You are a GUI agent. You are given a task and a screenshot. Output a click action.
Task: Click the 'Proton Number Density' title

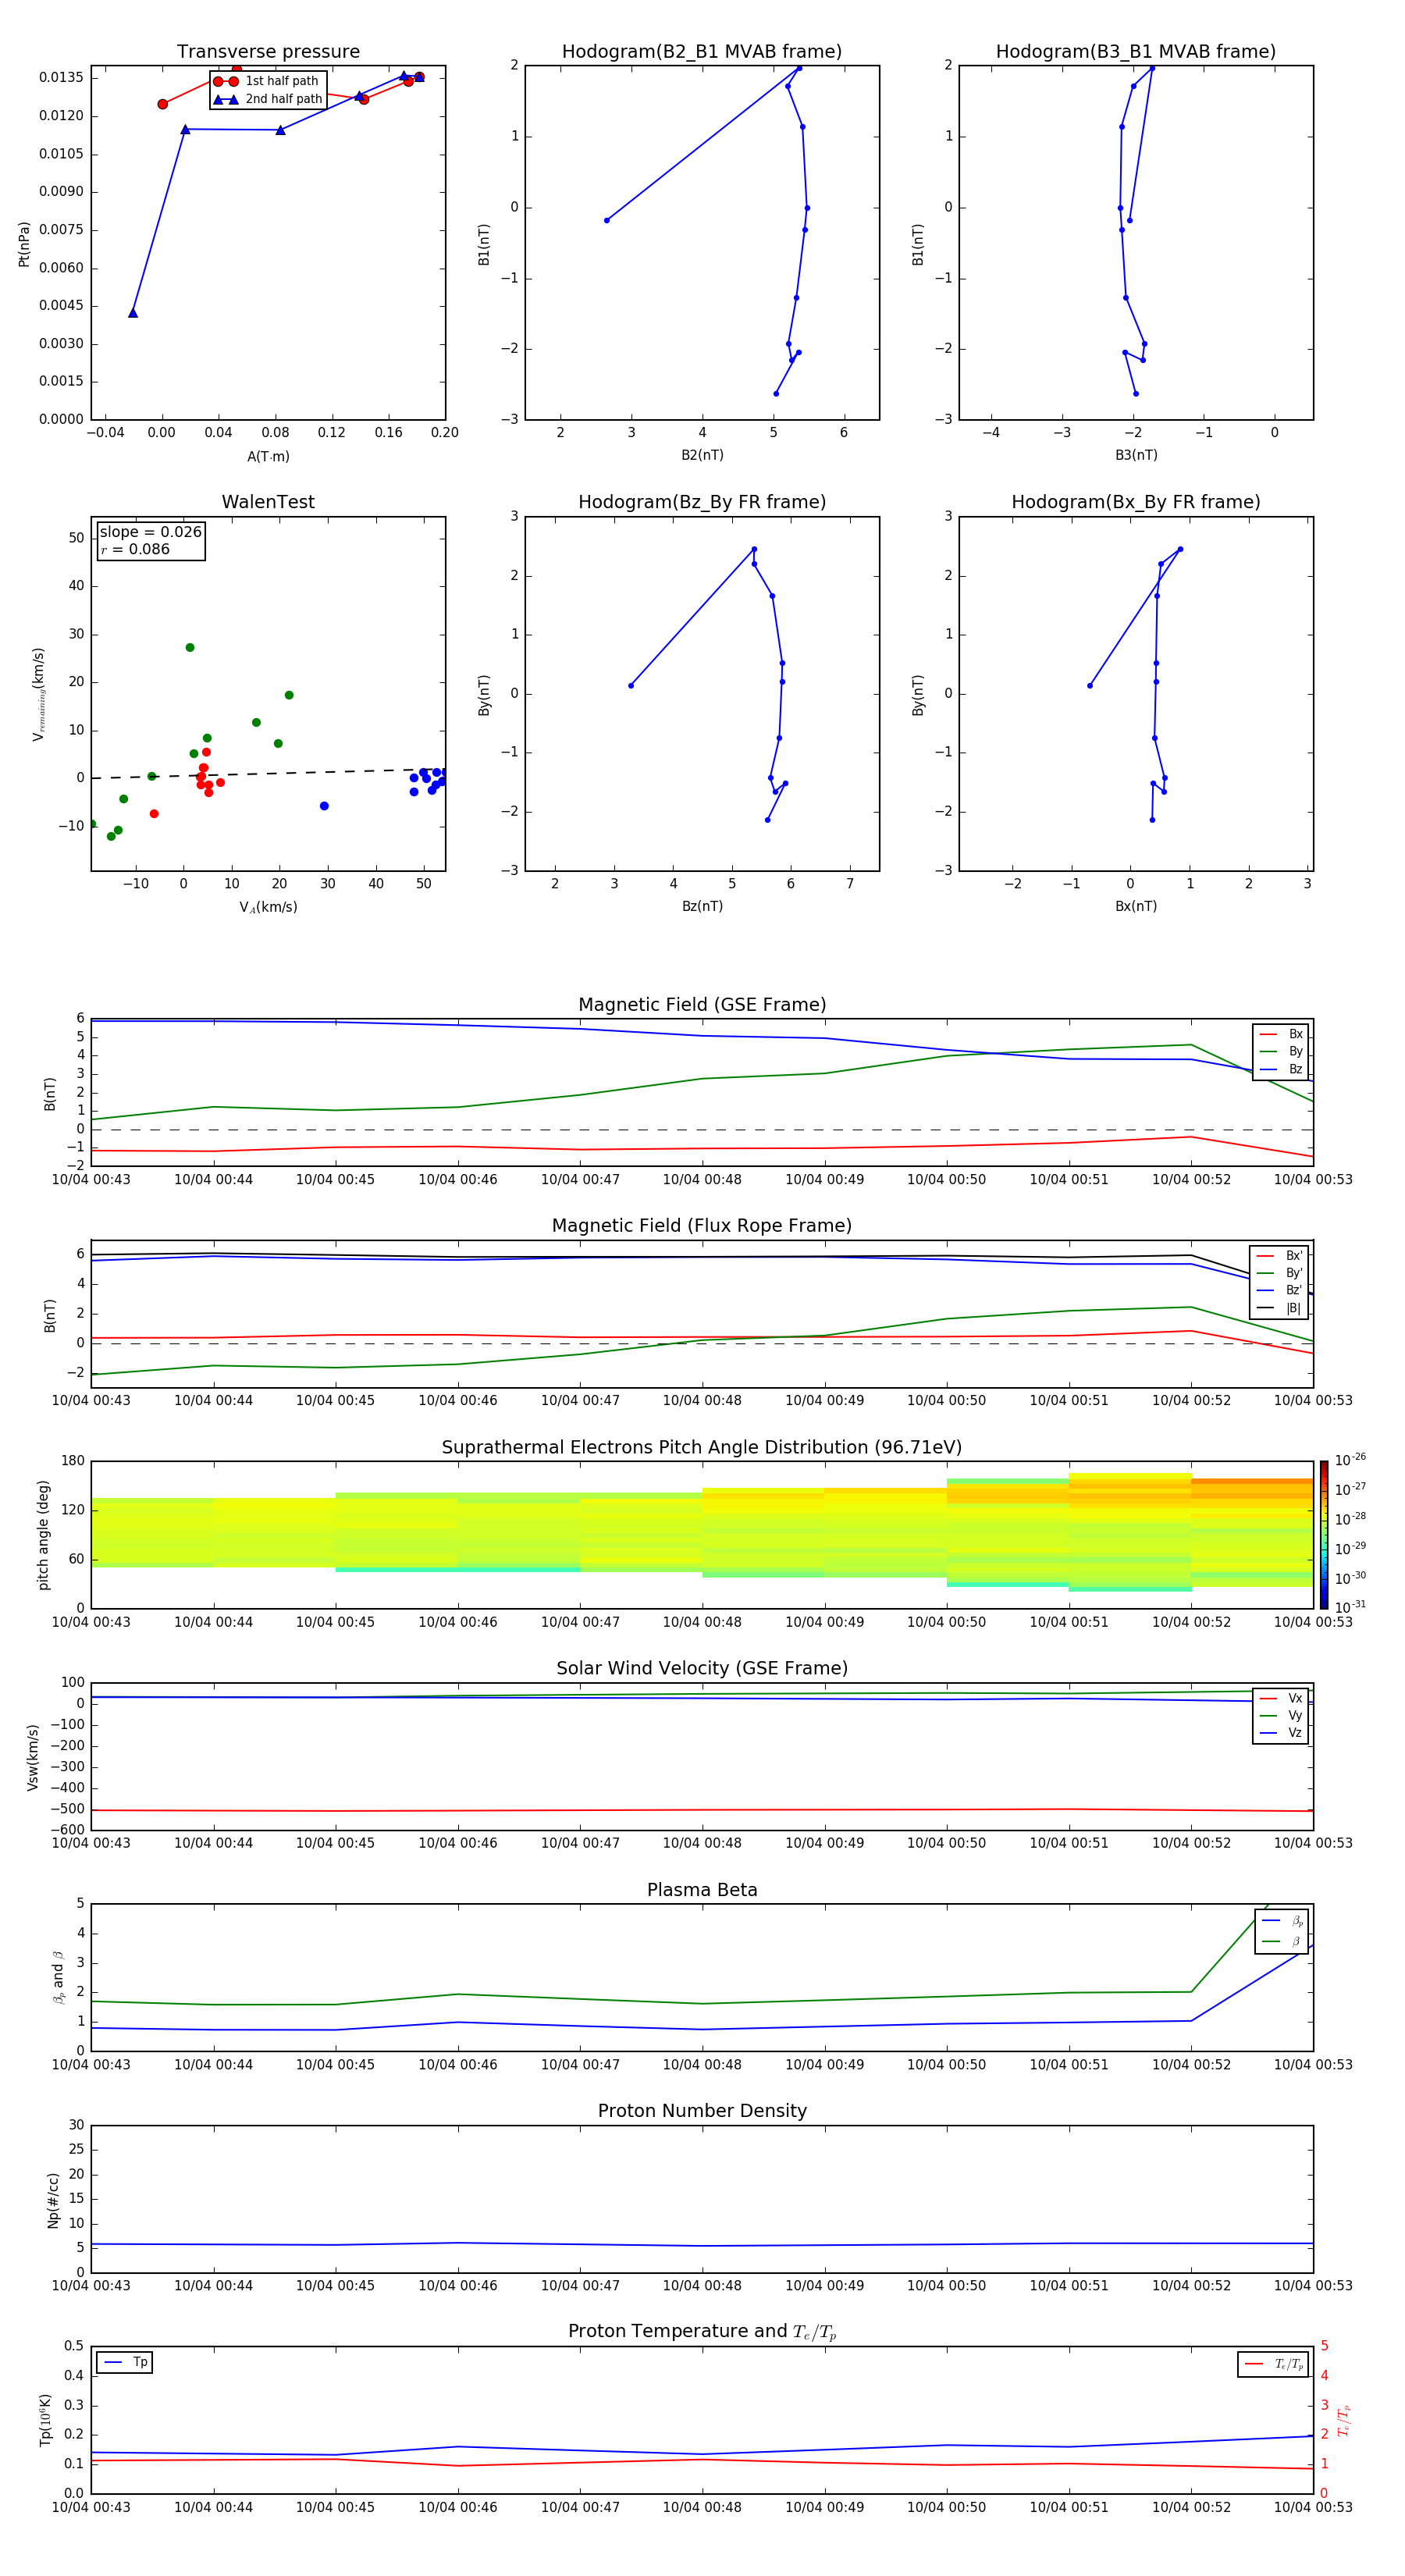pyautogui.click(x=702, y=2111)
